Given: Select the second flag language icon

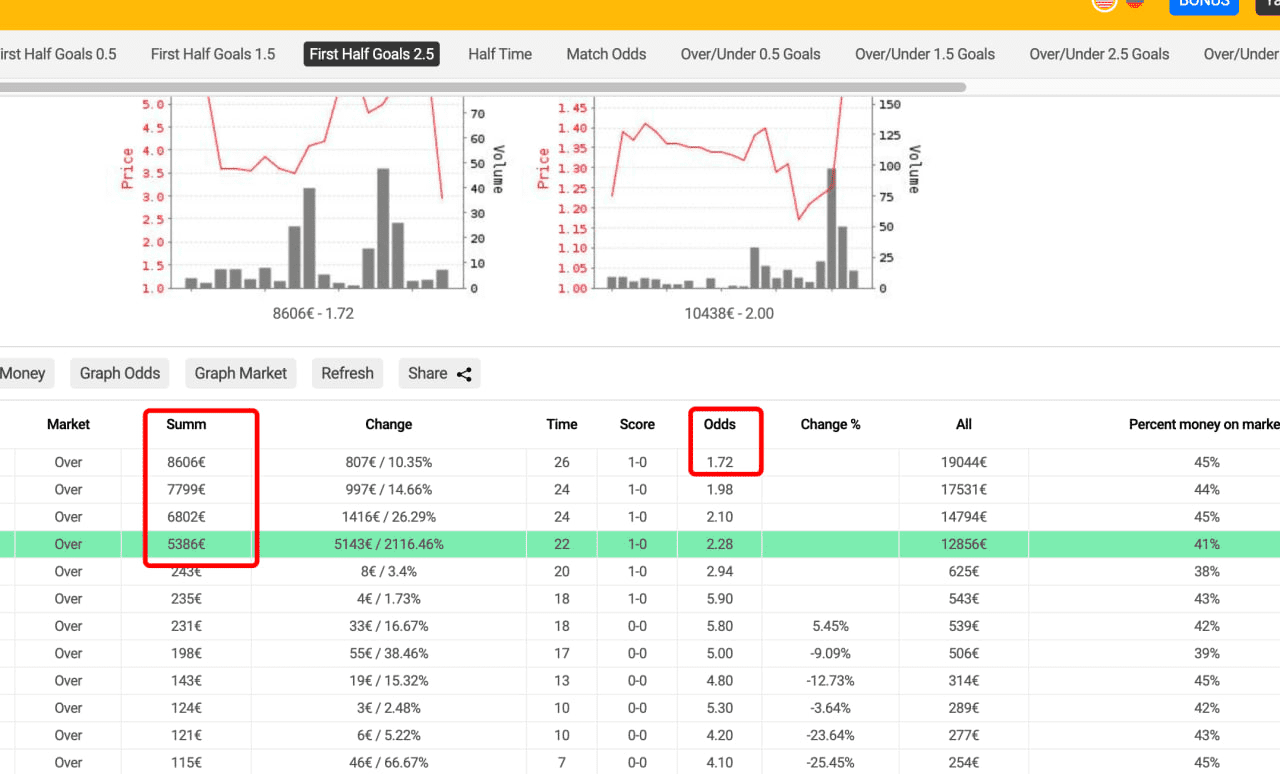Looking at the screenshot, I should click(x=1135, y=3).
